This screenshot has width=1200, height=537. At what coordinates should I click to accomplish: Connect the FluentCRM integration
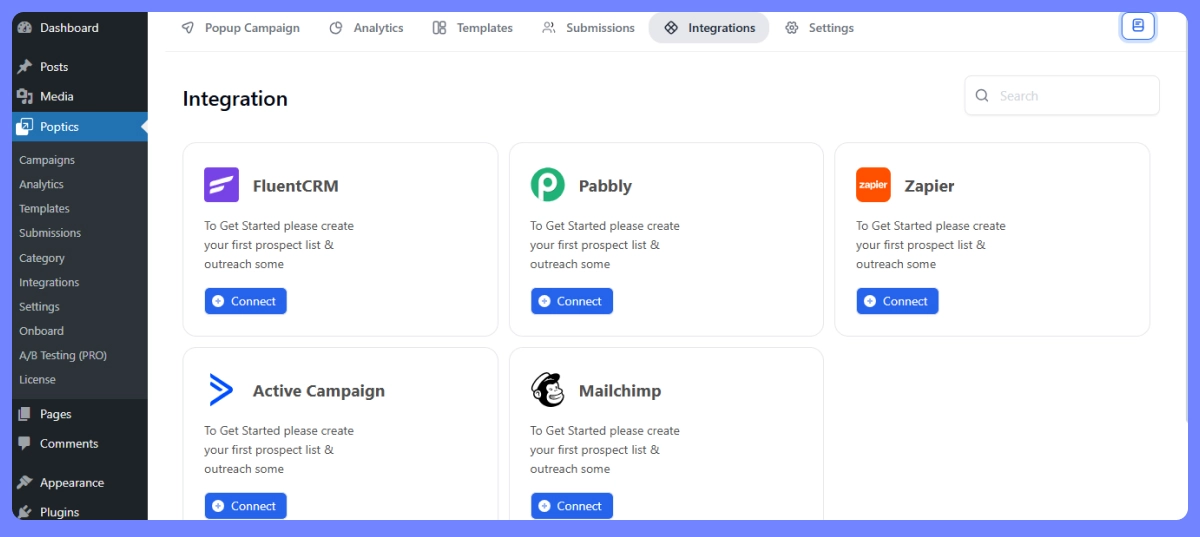point(245,301)
